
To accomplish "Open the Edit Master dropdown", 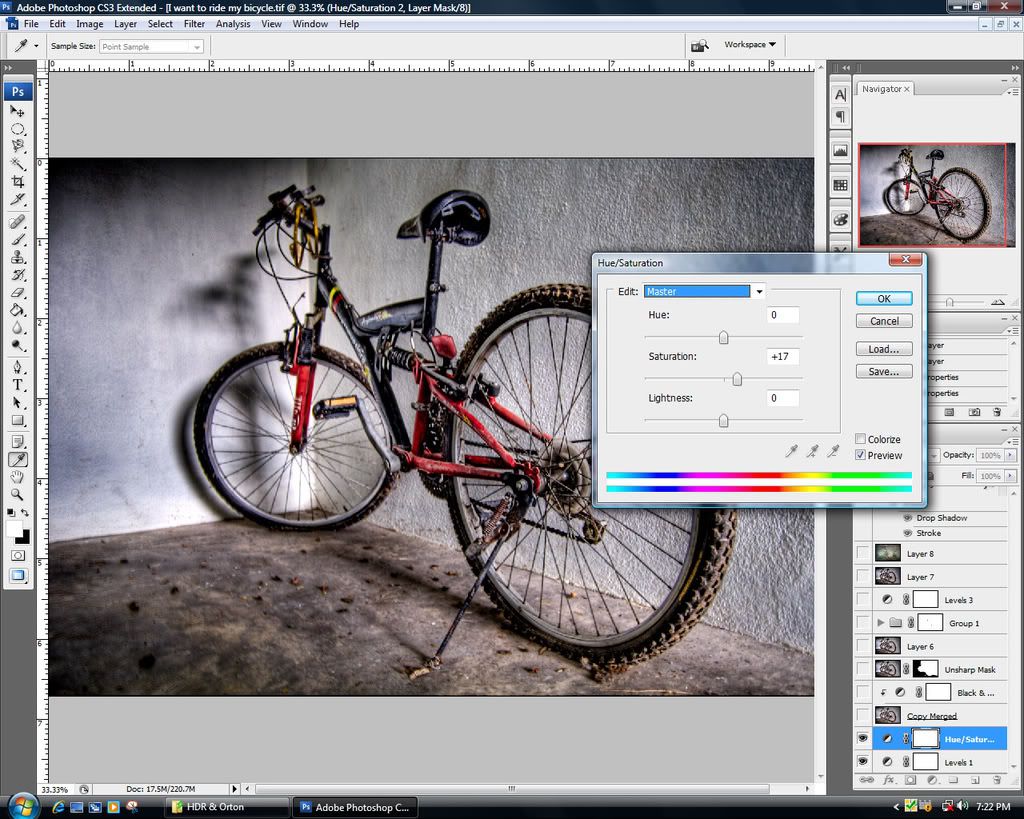I will tap(759, 292).
